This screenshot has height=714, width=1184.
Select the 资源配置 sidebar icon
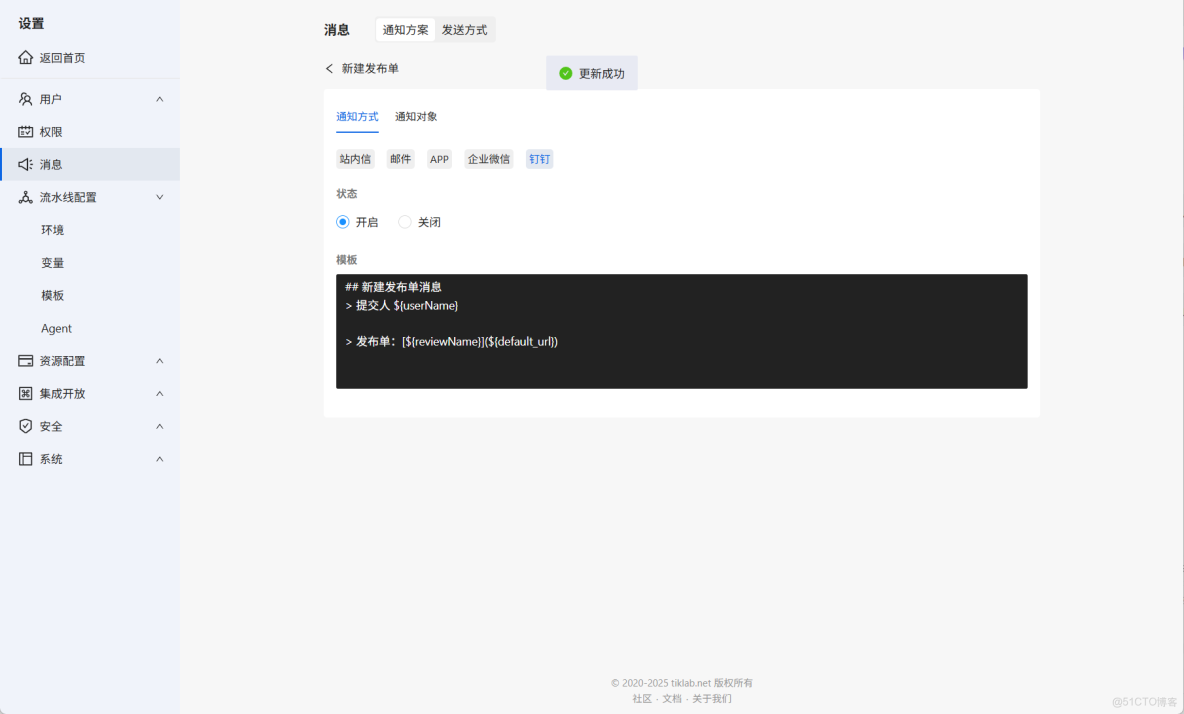coord(24,360)
